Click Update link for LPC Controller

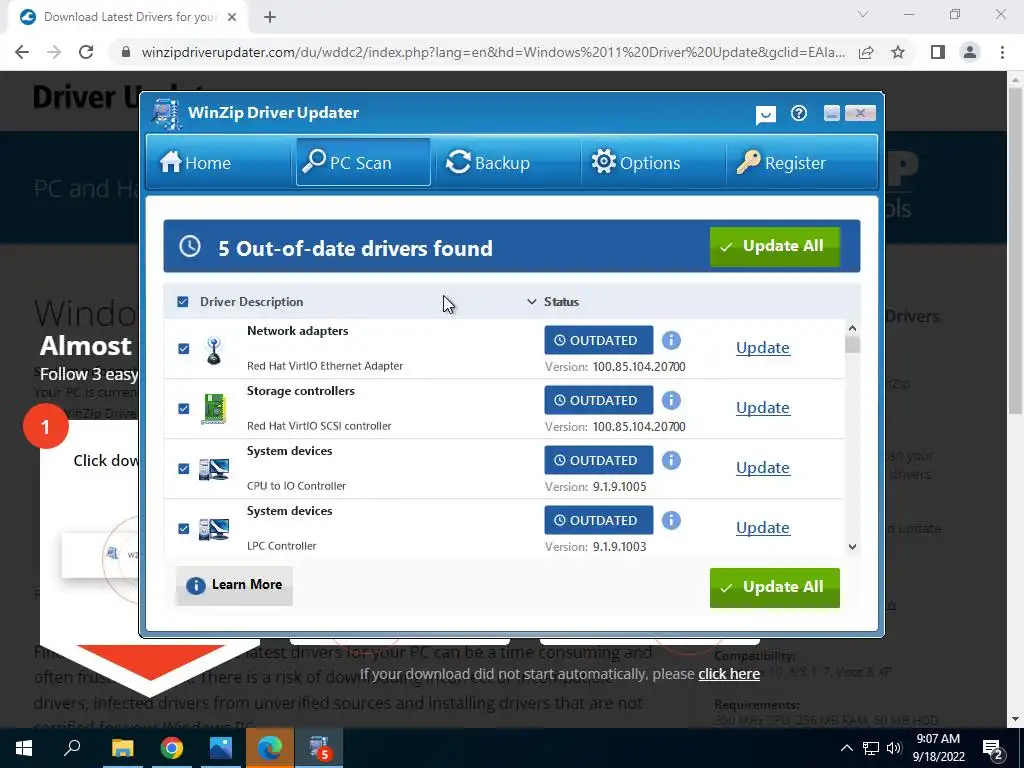(763, 528)
